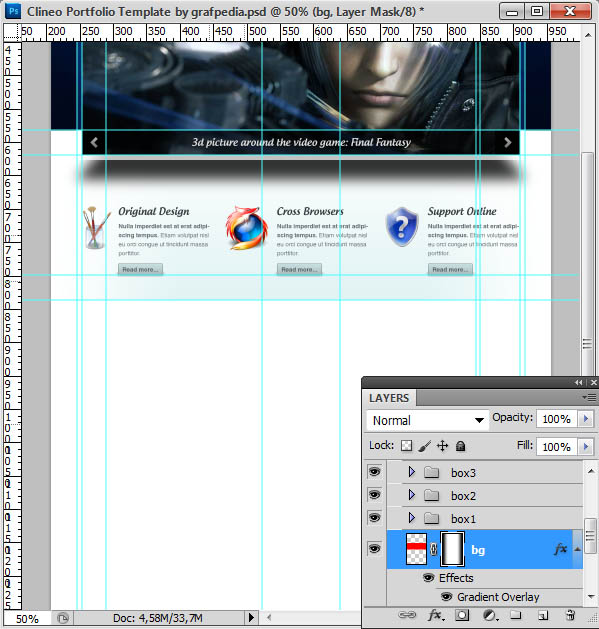Select the bg layer mask thumbnail

coord(452,549)
